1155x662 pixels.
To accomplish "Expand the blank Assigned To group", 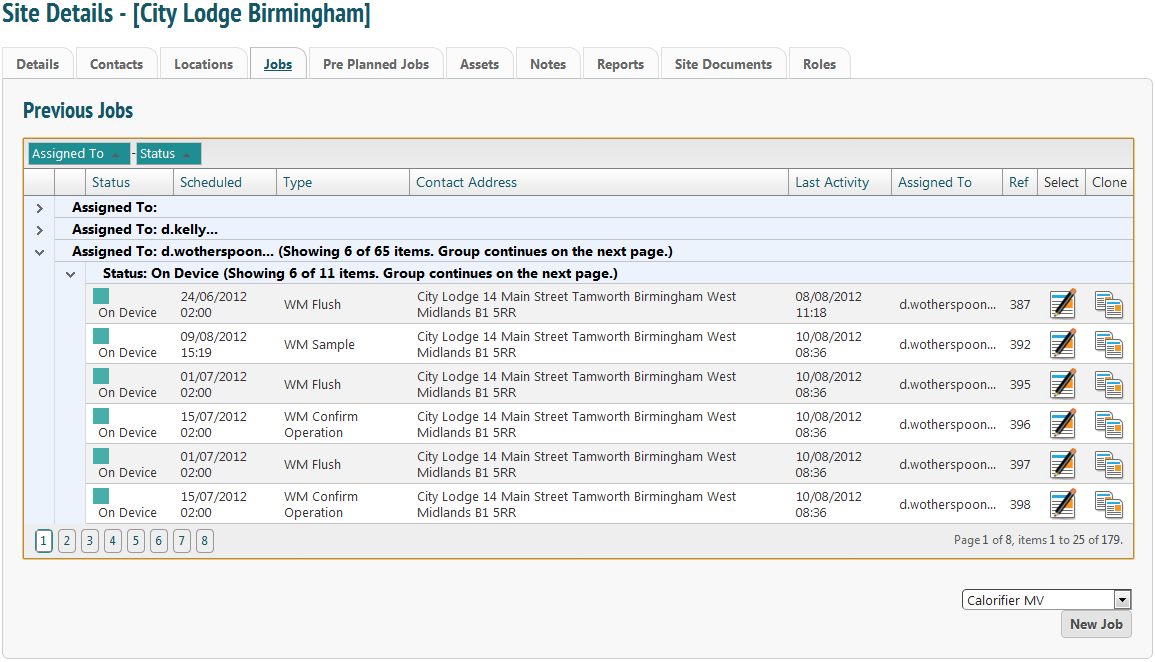I will tap(40, 208).
